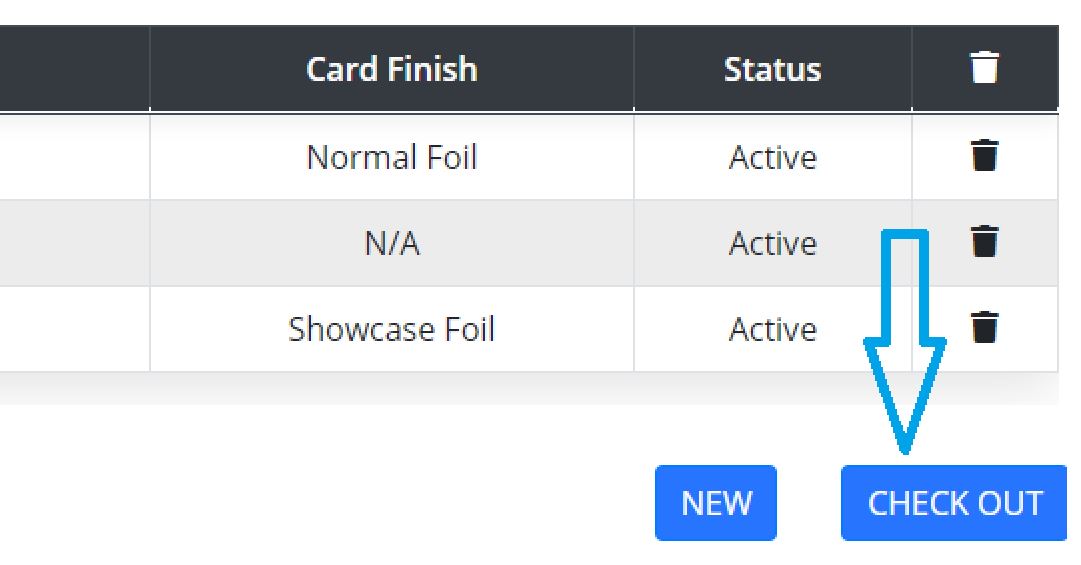Screen dimensions: 1081x565
Task: Click the CHECK OUT button
Action: coord(954,503)
